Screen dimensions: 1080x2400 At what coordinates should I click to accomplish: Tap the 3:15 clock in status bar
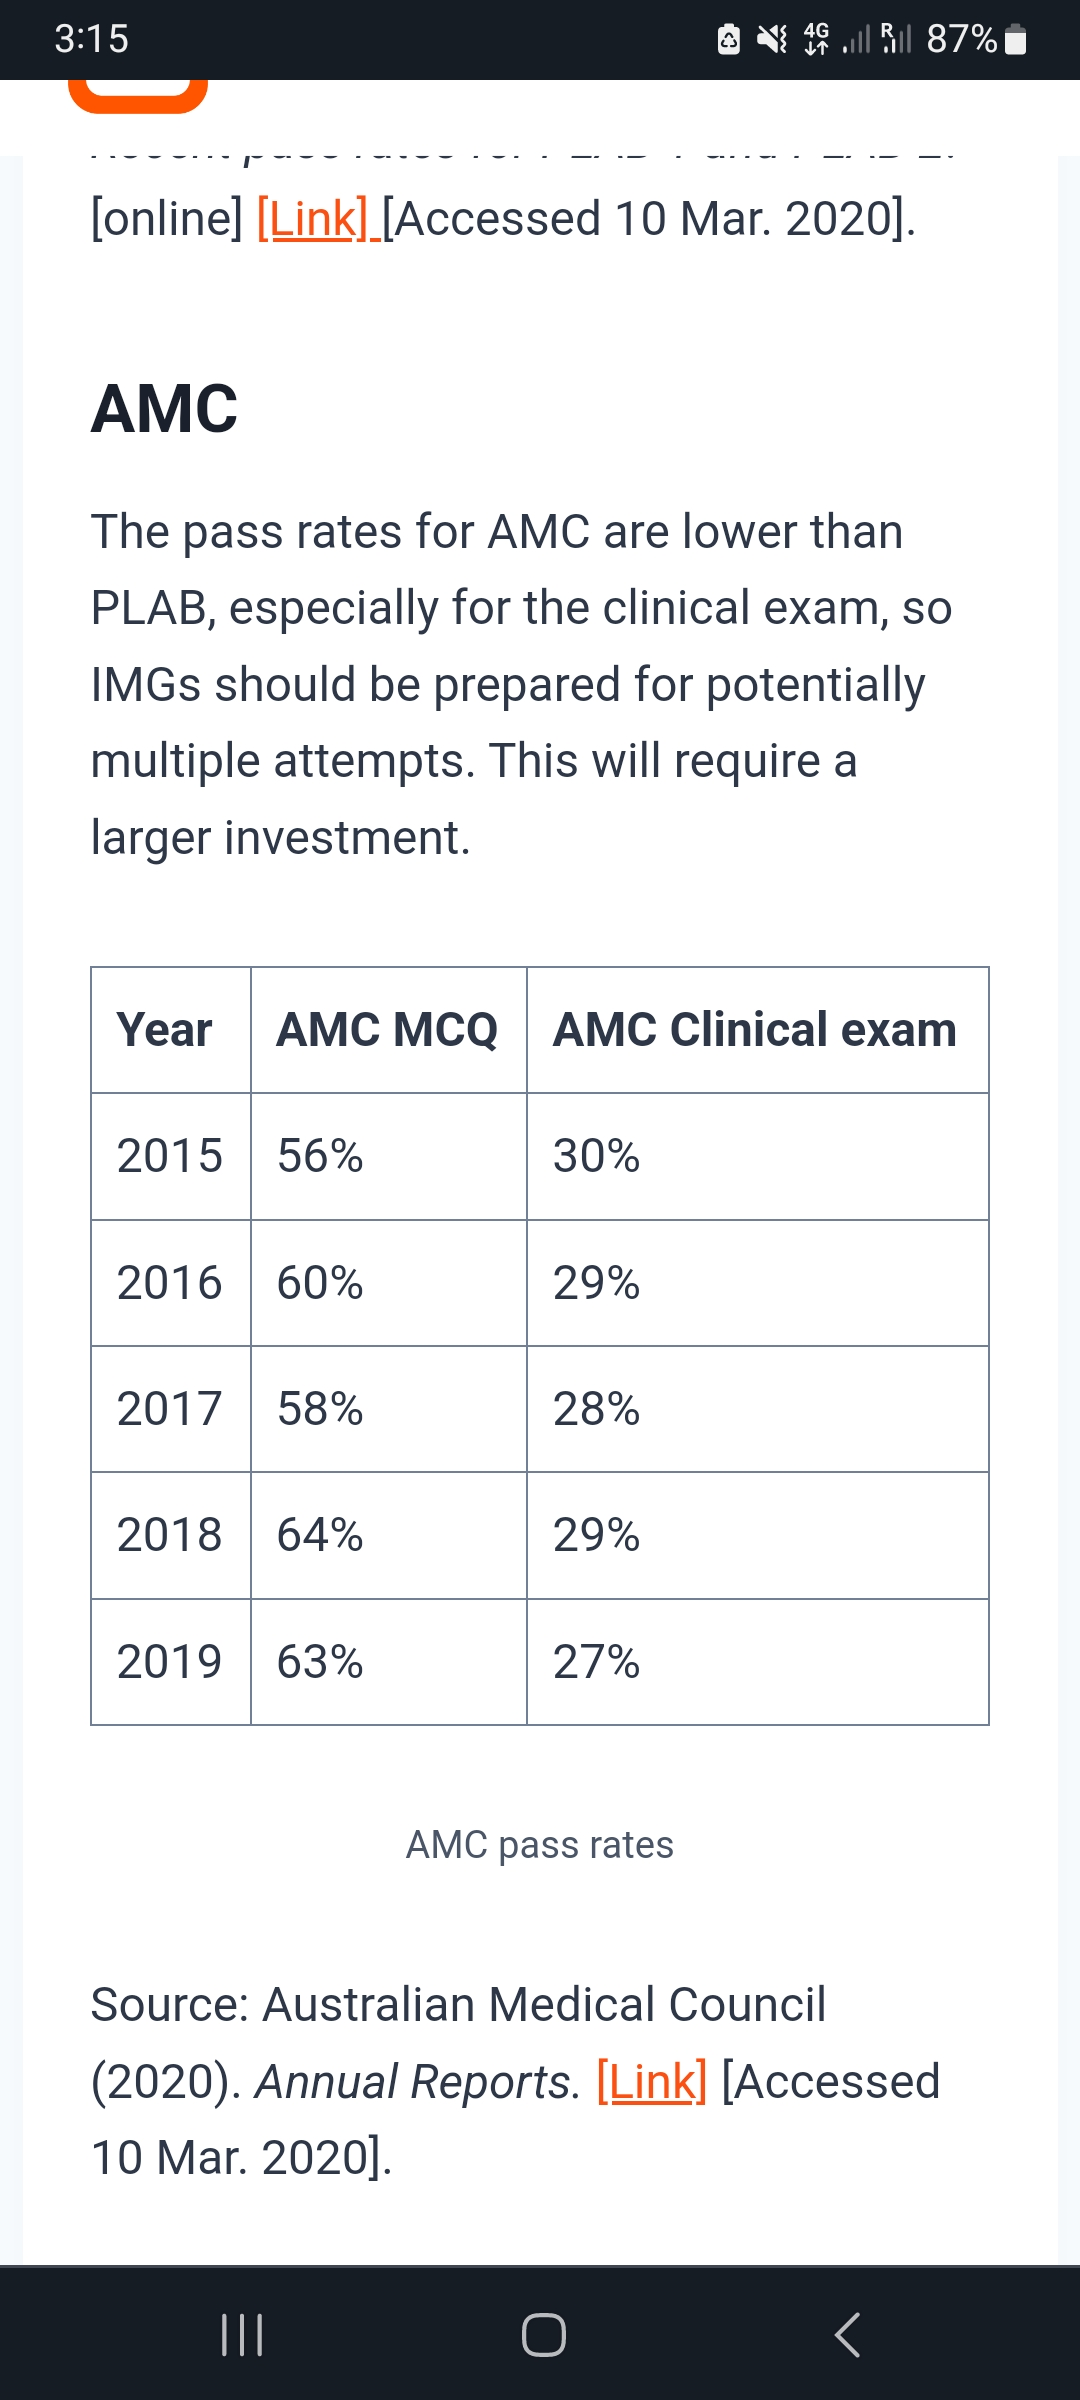[x=92, y=40]
